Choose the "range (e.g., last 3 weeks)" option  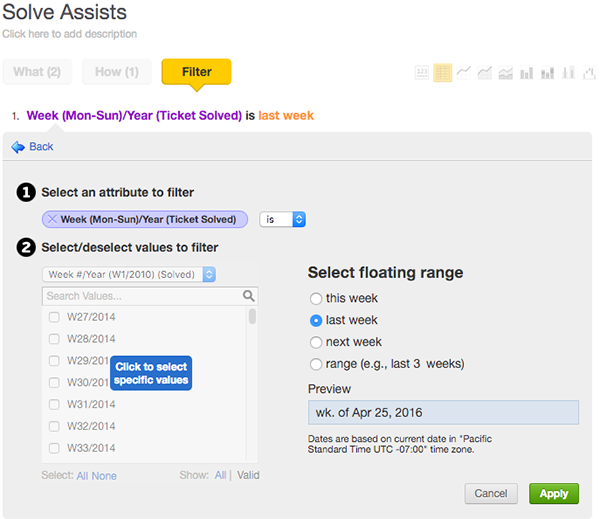[x=316, y=364]
